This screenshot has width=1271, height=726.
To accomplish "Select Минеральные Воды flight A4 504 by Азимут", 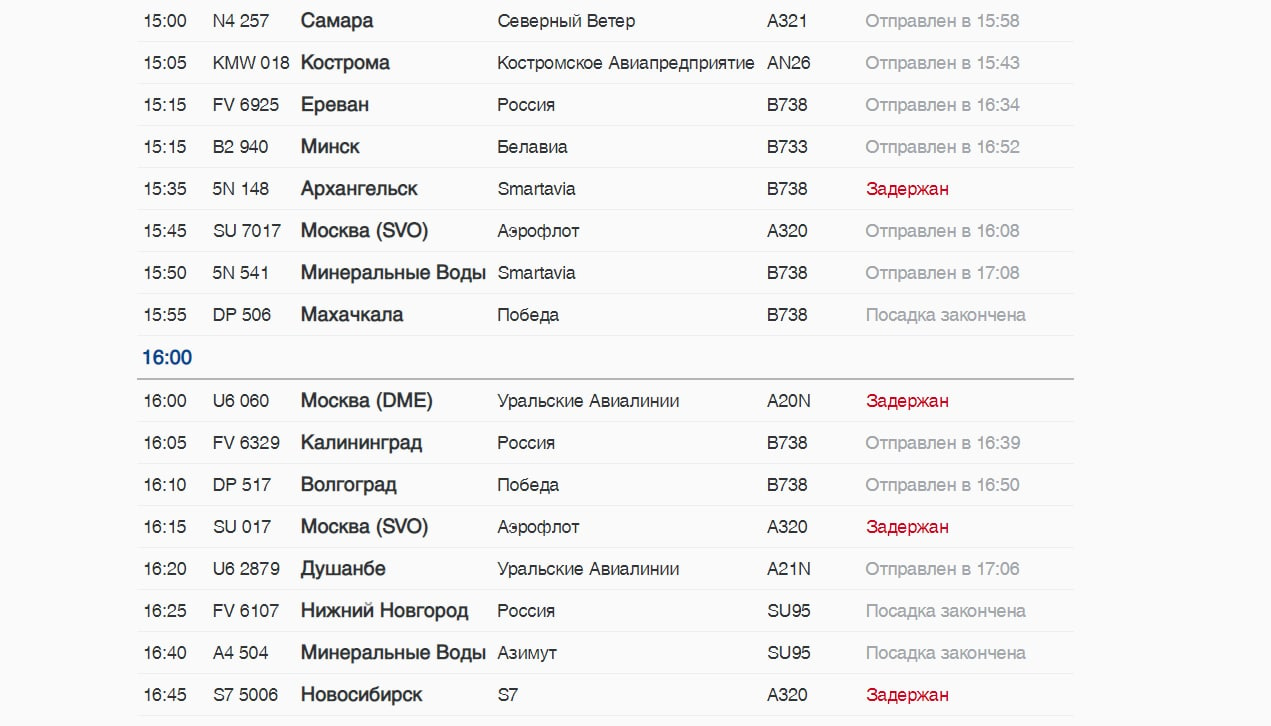I will 605,653.
